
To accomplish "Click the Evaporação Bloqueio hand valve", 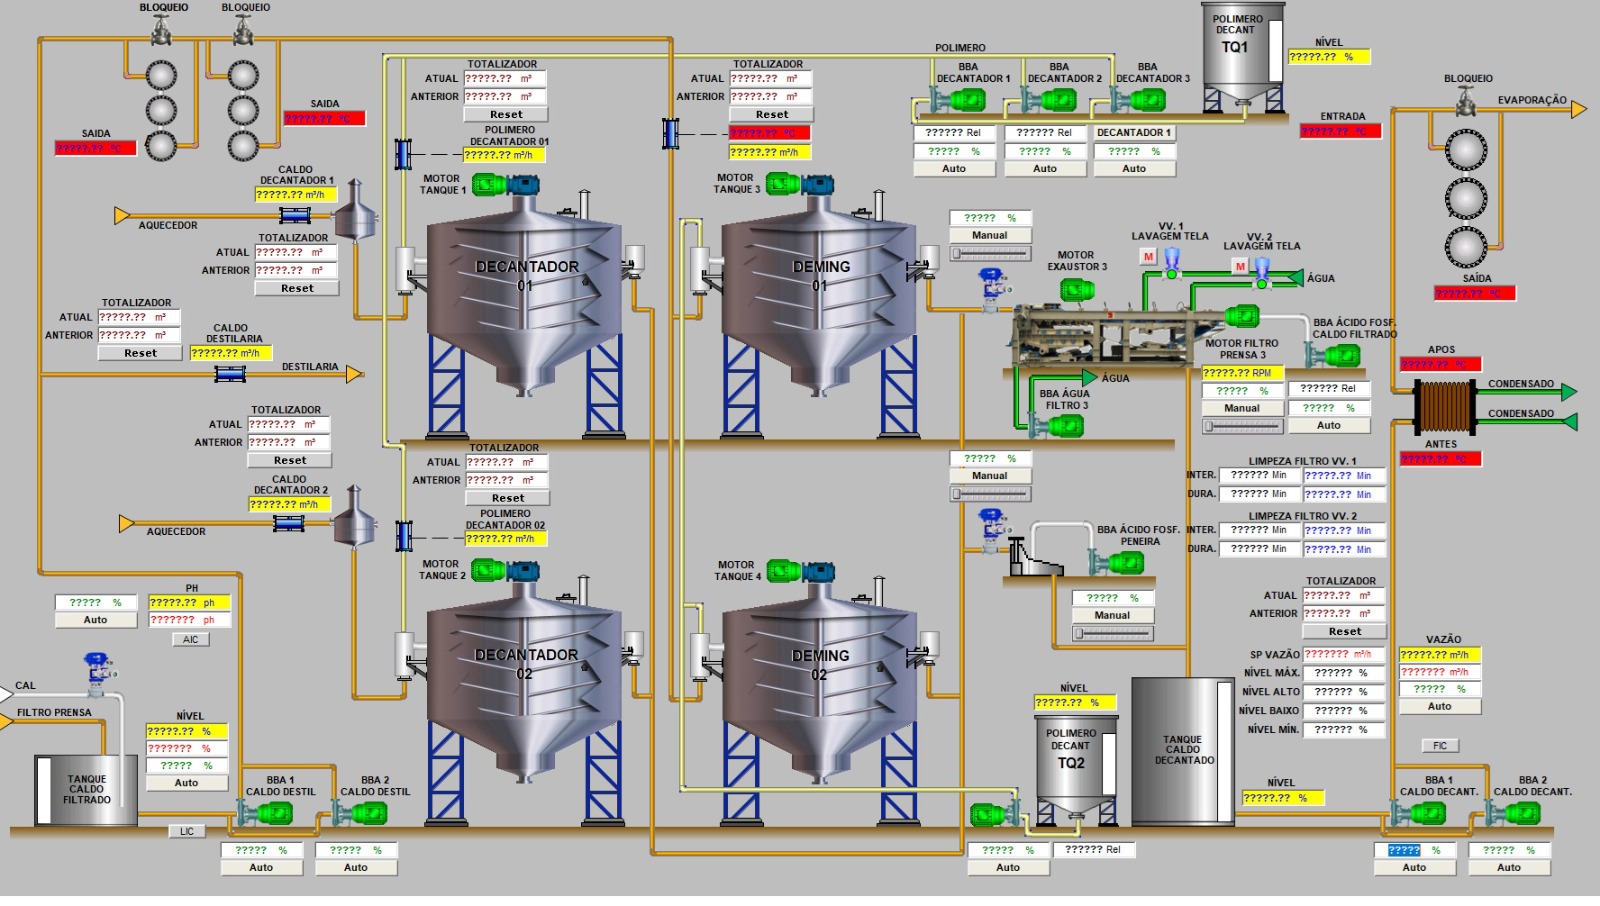I will 1466,100.
